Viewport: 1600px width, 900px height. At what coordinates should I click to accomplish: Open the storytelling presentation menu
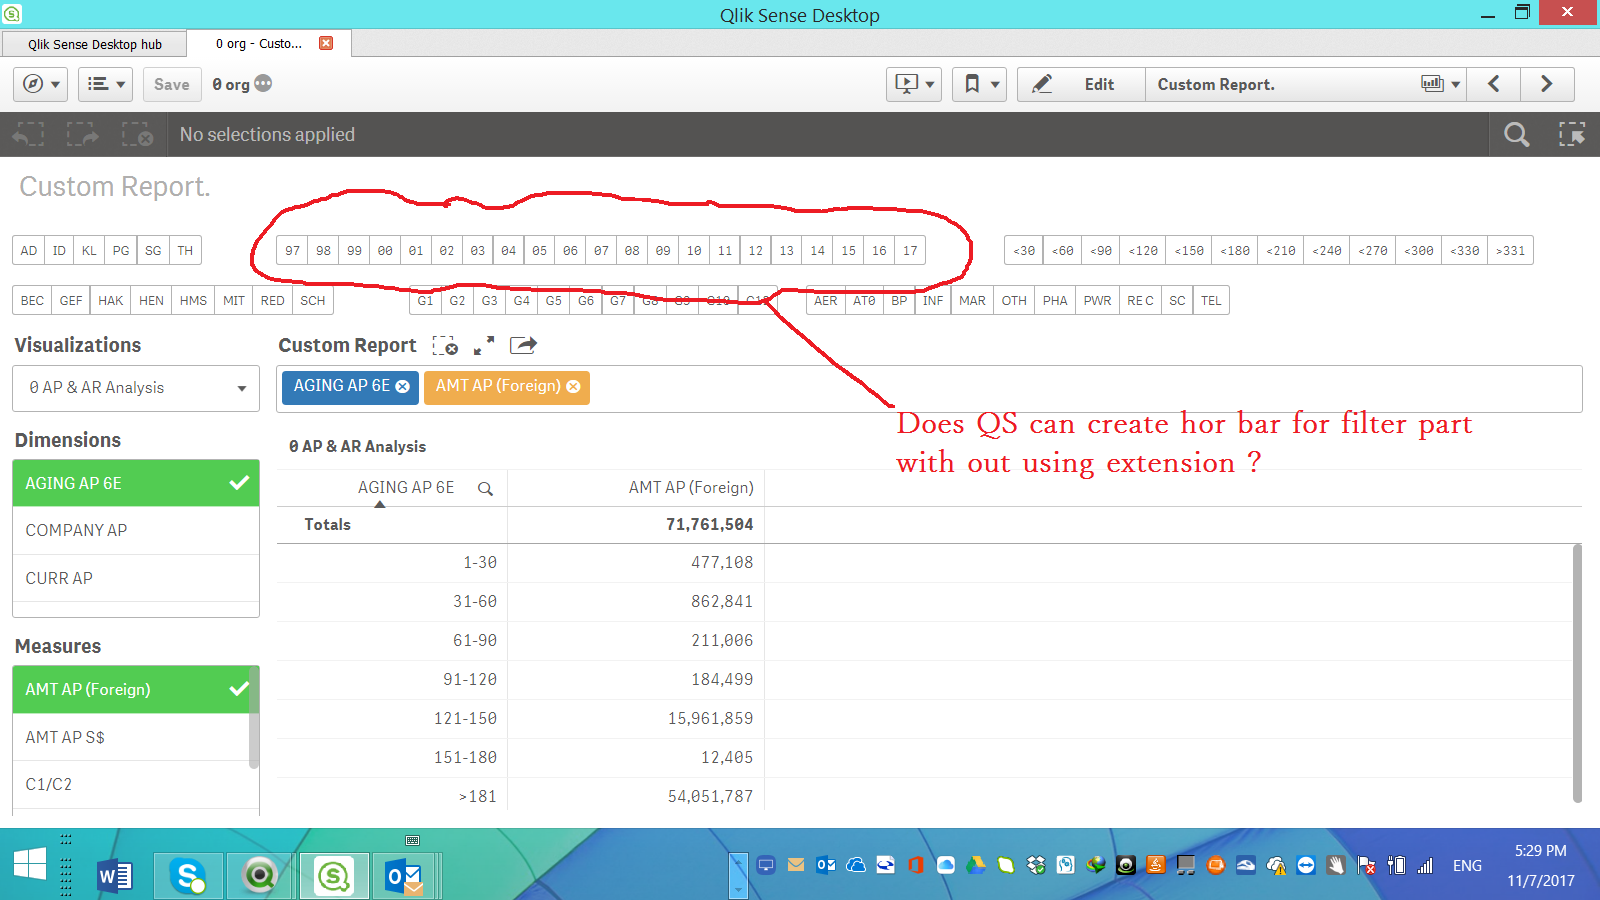click(914, 85)
